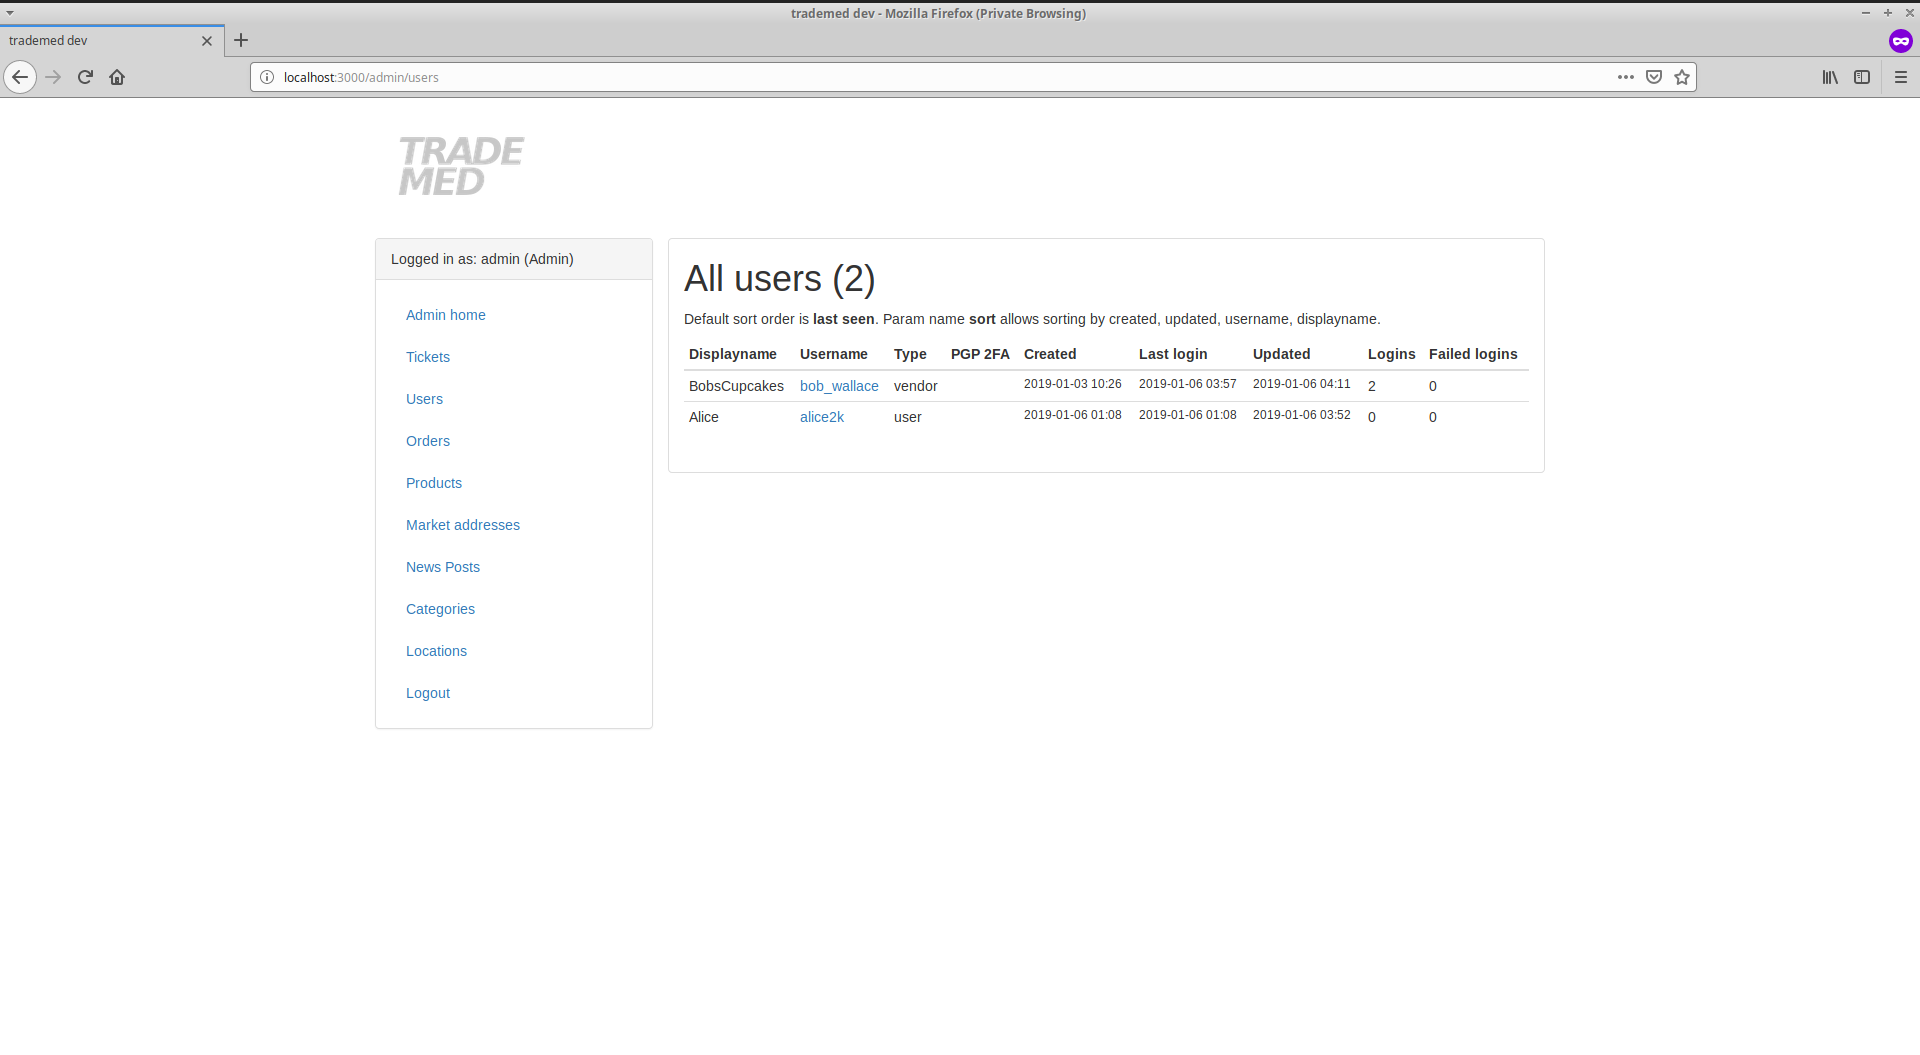Toggle the sidebar view icon
1920x1055 pixels.
1862,77
